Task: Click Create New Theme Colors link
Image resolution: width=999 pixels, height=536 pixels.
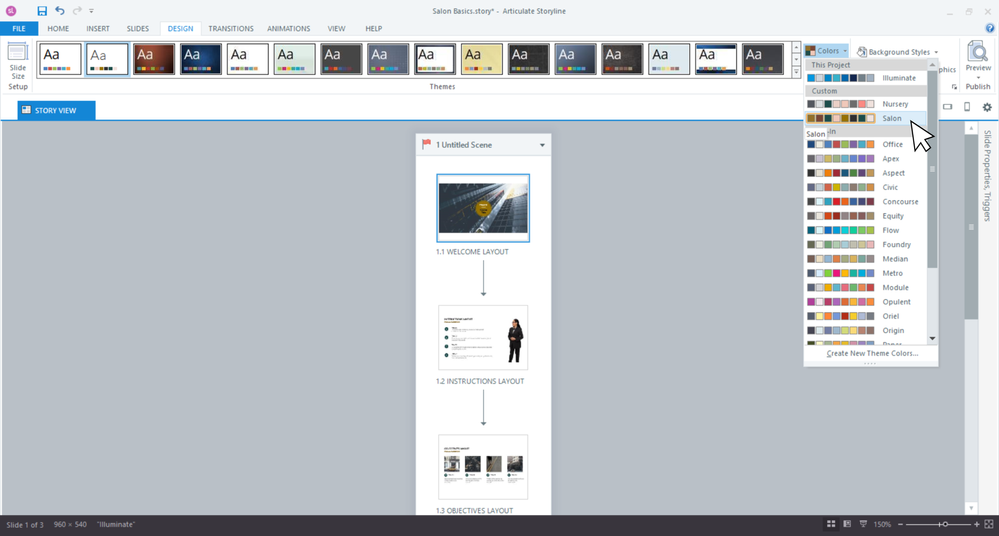Action: (x=872, y=353)
